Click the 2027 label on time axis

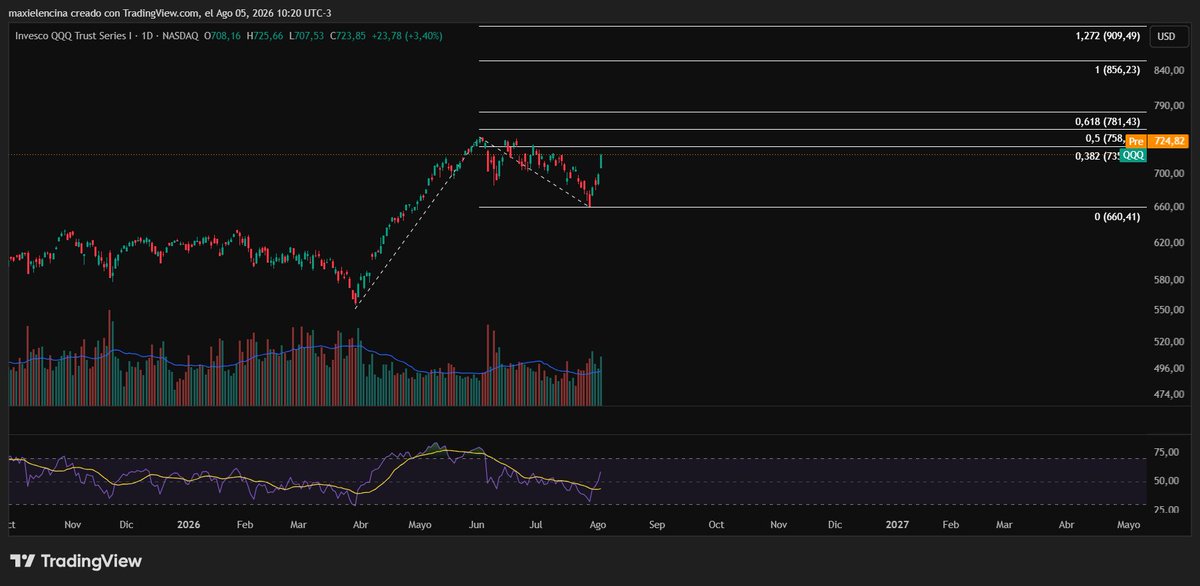pyautogui.click(x=897, y=523)
